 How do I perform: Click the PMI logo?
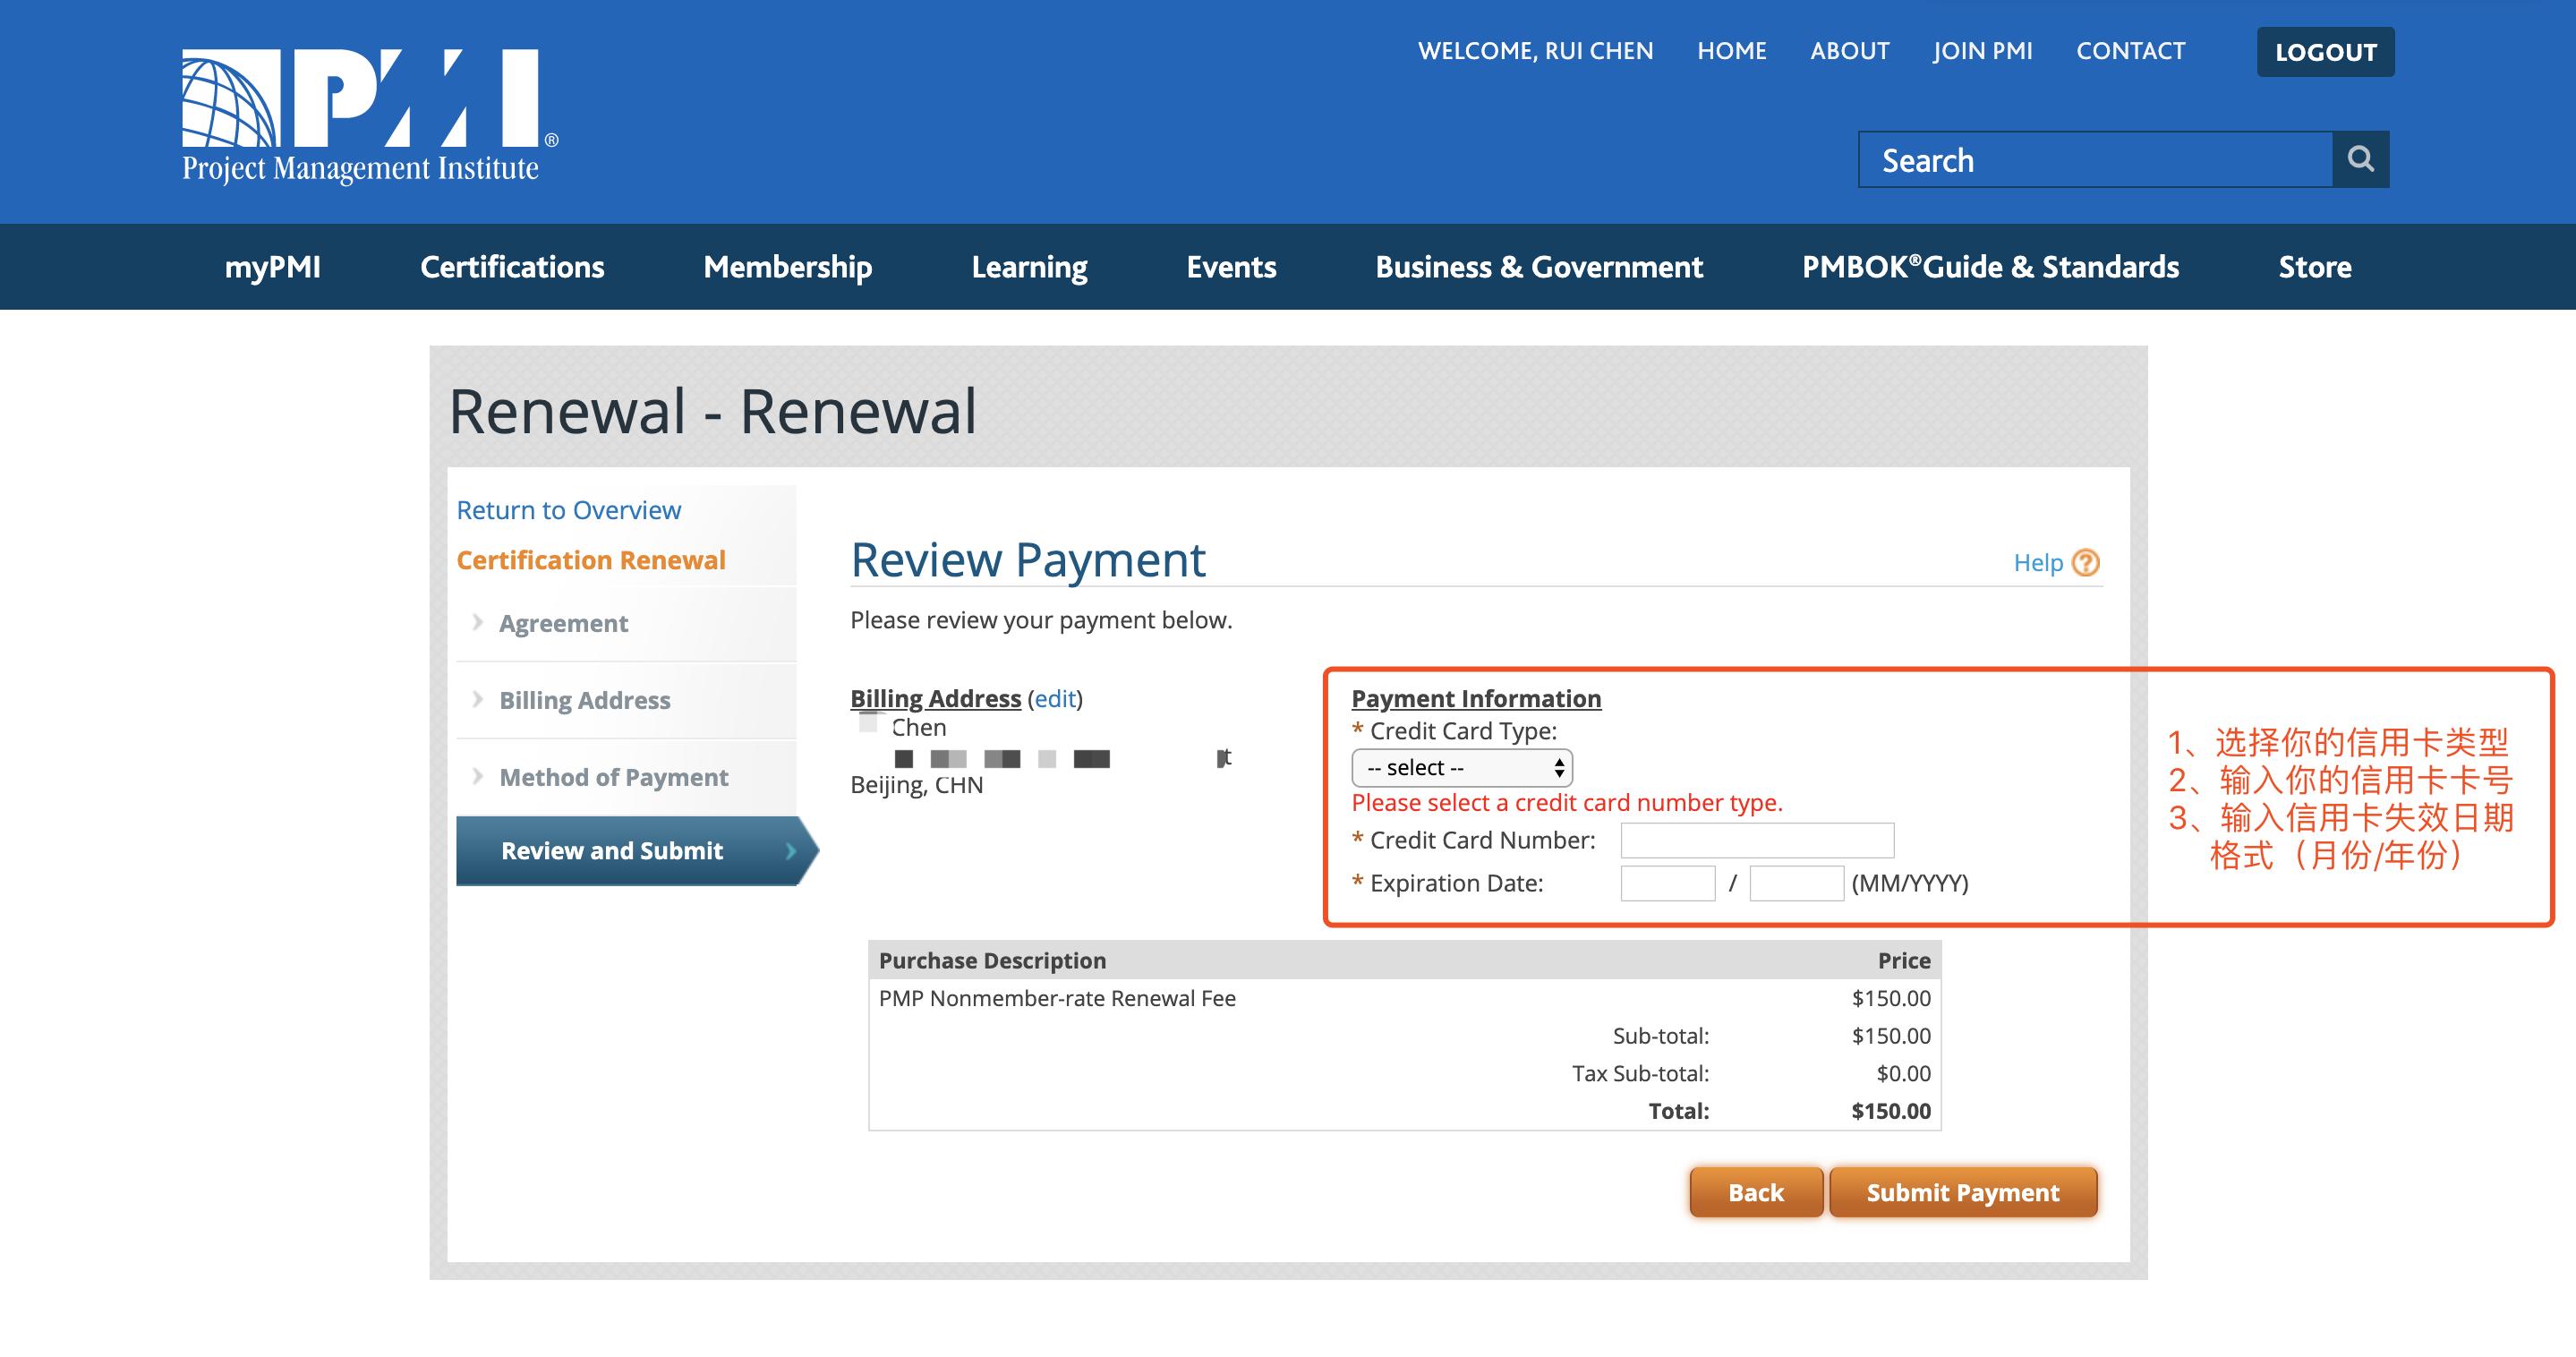369,115
